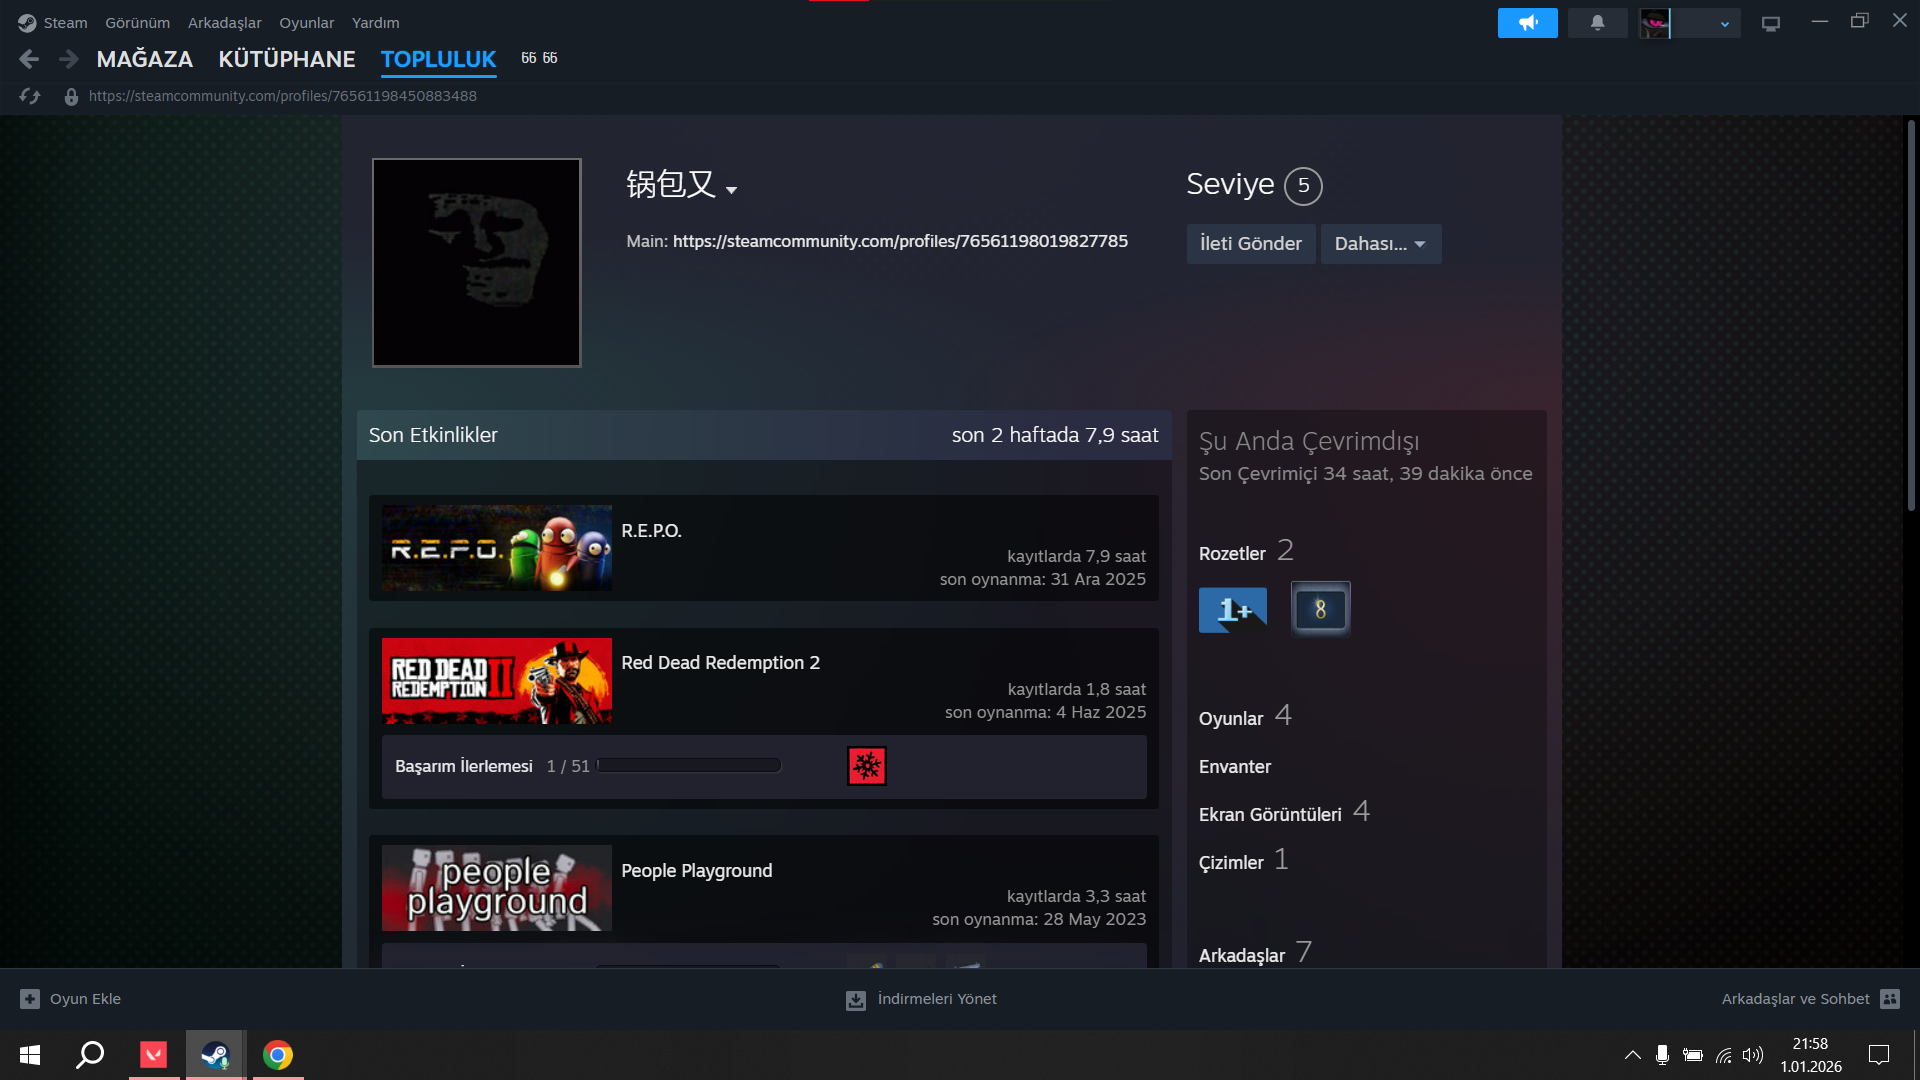Click the profile avatar image
This screenshot has width=1920, height=1080.
(477, 263)
